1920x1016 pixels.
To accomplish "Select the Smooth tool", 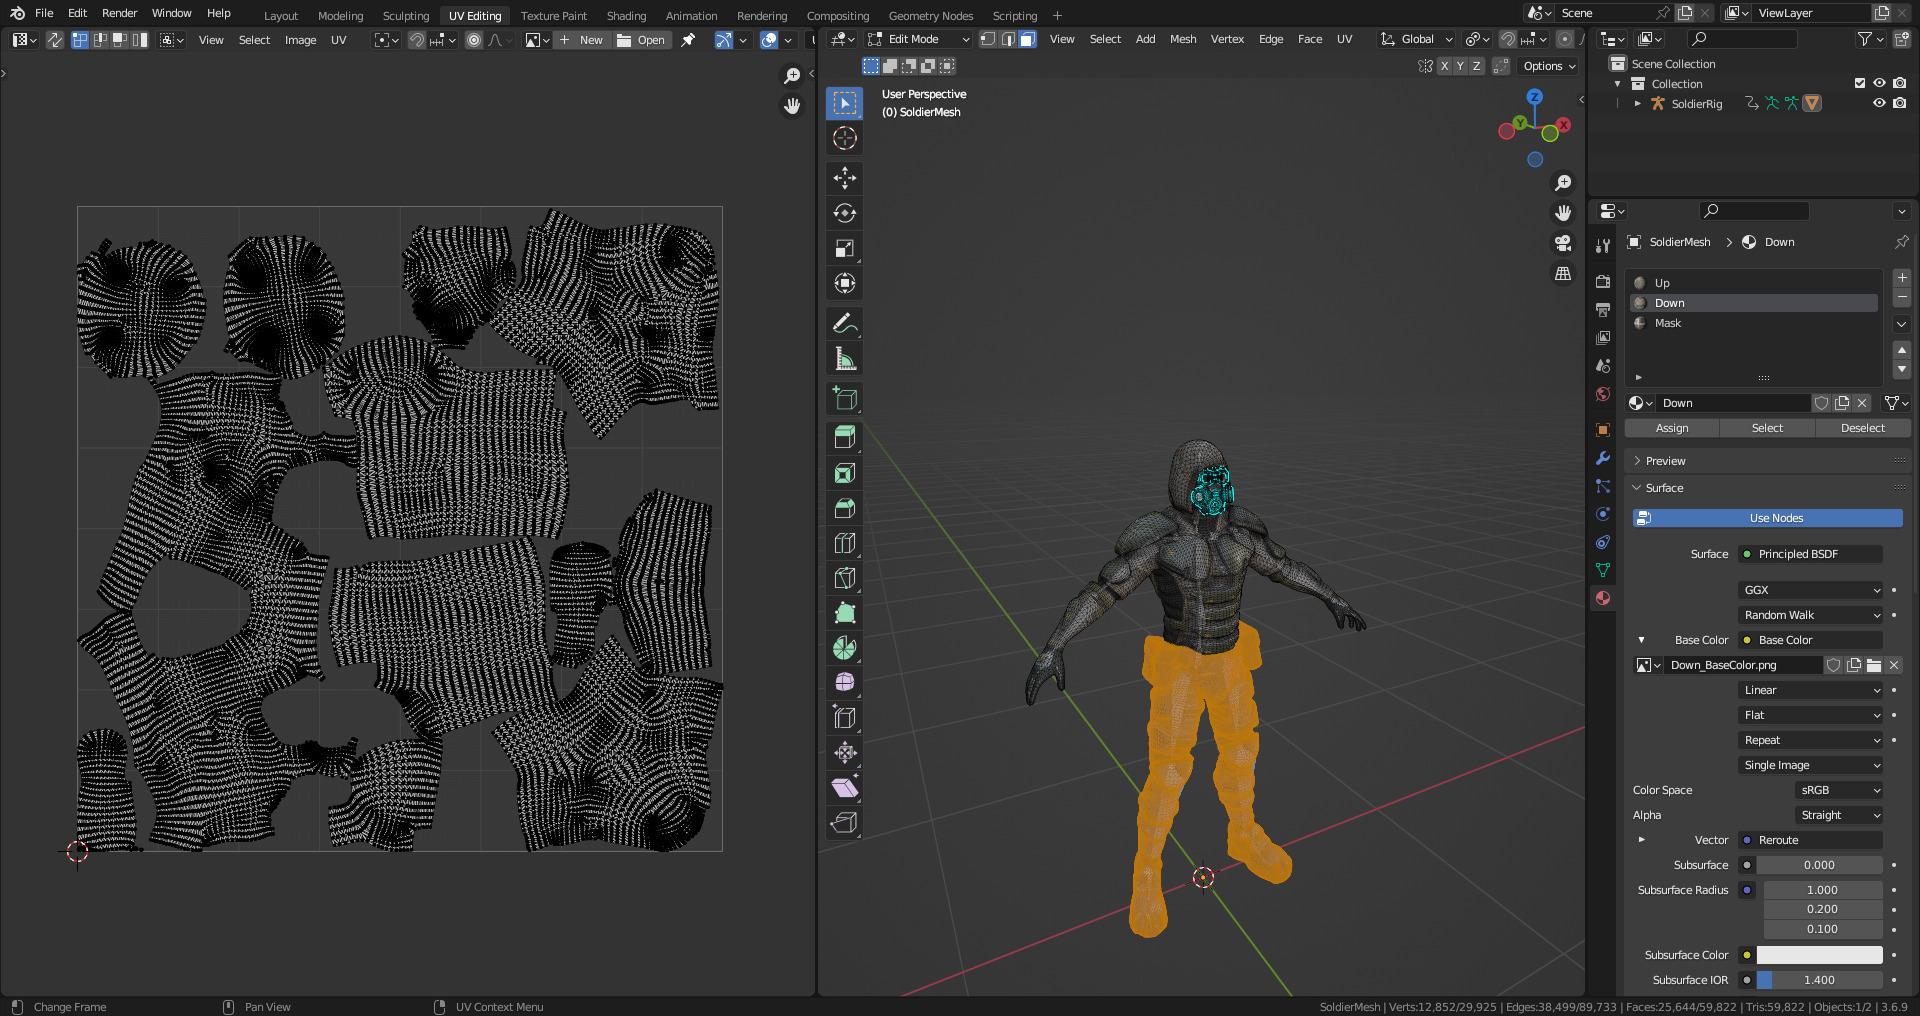I will click(845, 682).
